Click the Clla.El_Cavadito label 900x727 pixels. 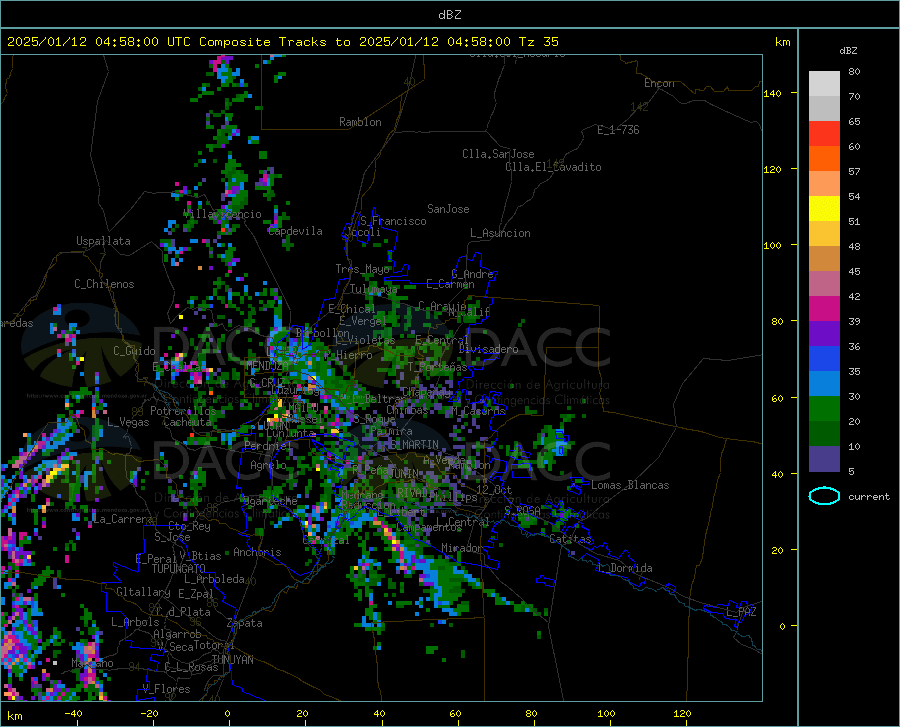553,167
